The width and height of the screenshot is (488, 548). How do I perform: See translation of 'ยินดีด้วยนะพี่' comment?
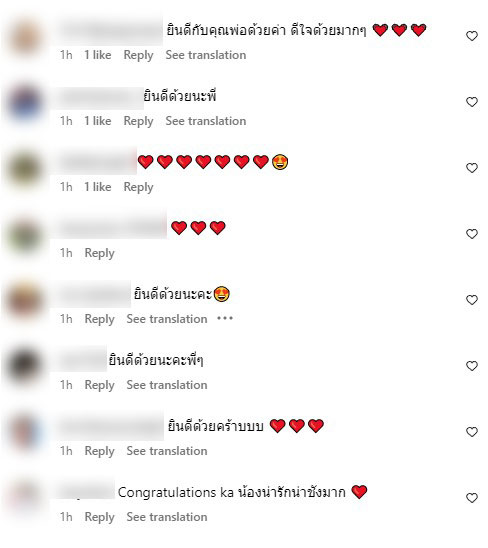pyautogui.click(x=206, y=121)
